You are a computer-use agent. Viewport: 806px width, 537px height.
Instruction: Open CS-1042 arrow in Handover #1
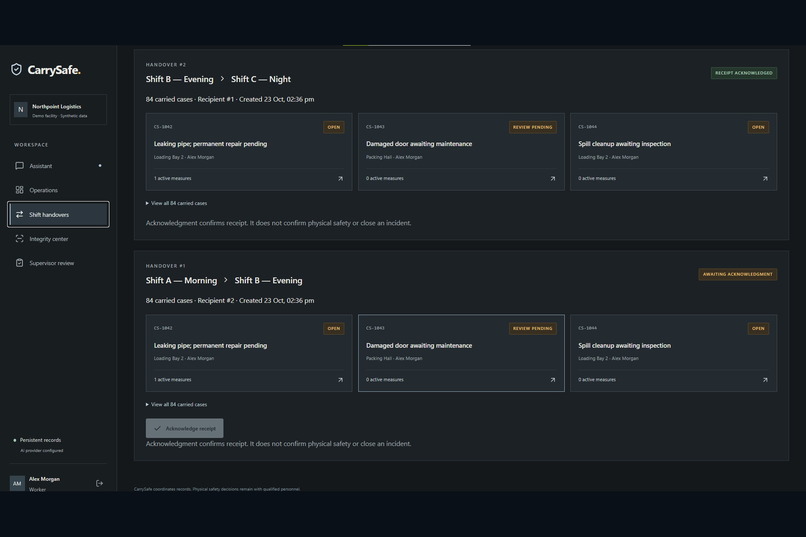coord(340,380)
